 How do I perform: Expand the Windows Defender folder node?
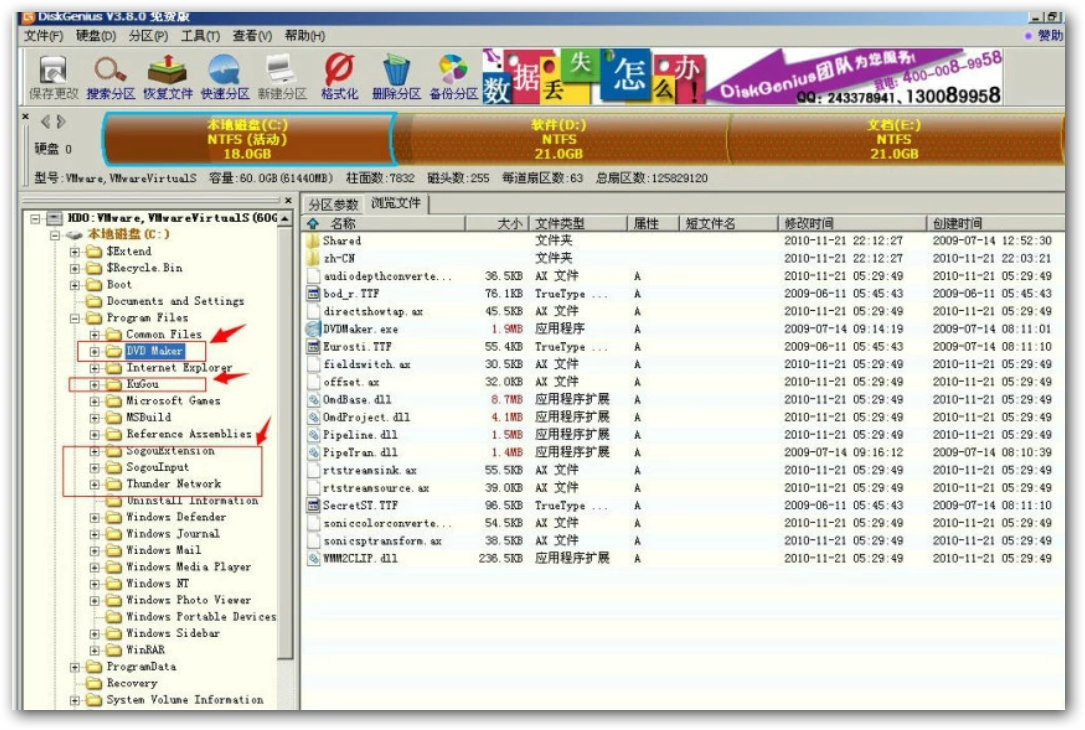pos(94,518)
